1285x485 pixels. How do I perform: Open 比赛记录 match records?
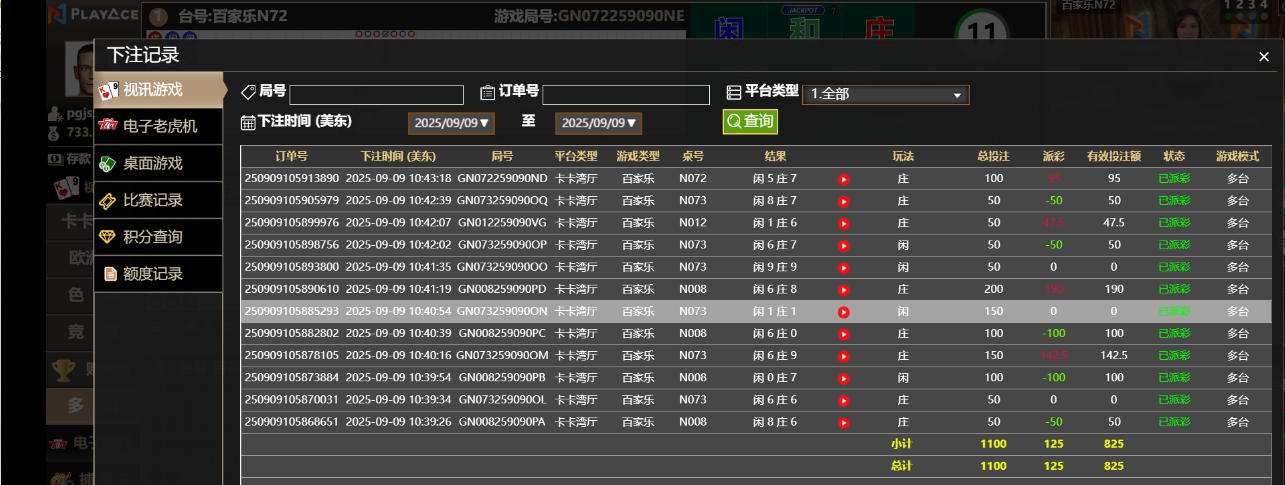(158, 200)
